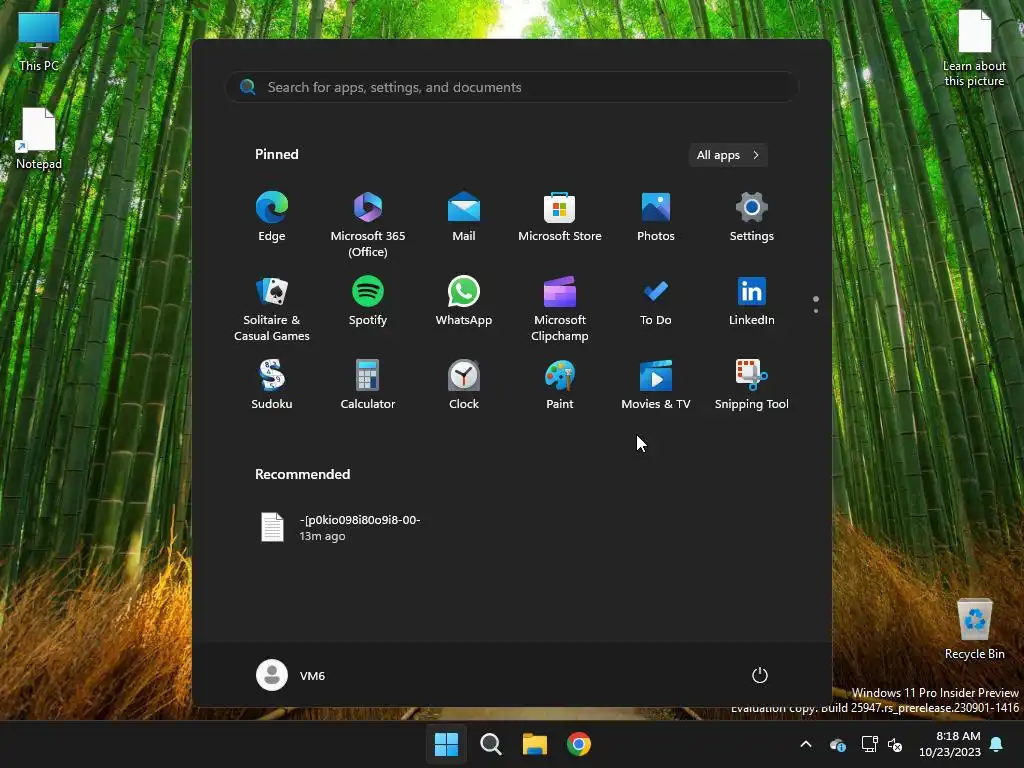Open LinkedIn app
Viewport: 1024px width, 768px height.
pos(752,300)
